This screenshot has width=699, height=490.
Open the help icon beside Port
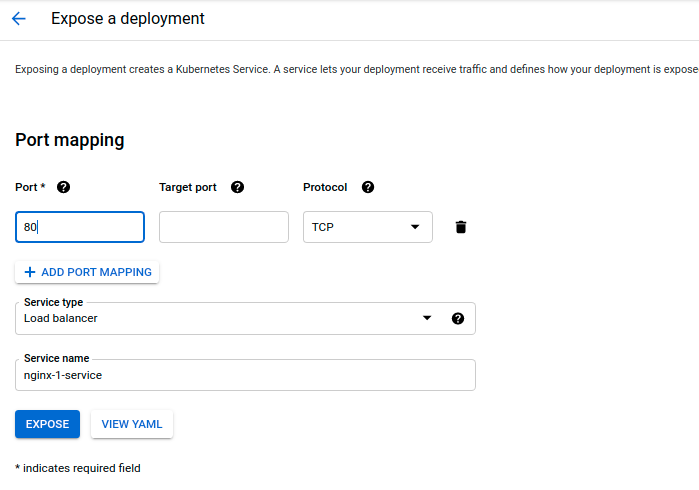pos(64,187)
